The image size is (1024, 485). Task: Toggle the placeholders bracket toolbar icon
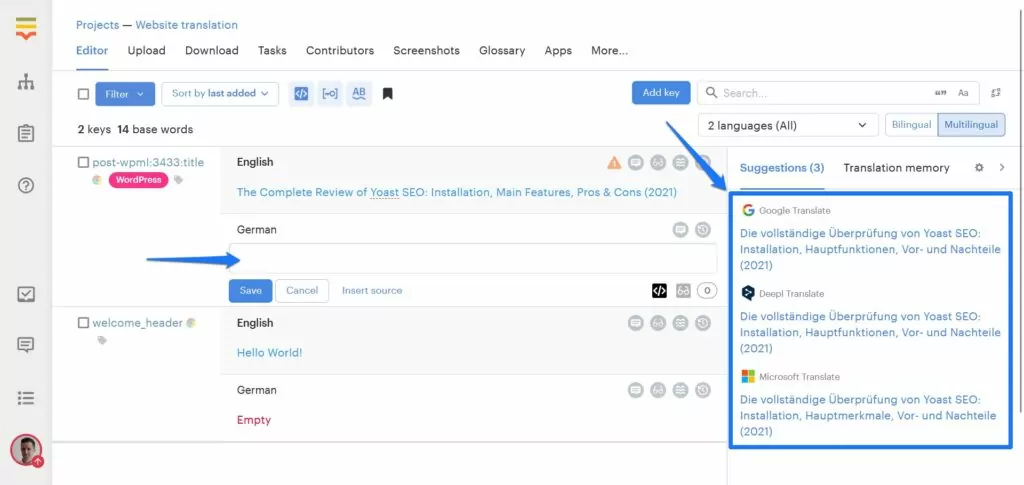pos(330,93)
